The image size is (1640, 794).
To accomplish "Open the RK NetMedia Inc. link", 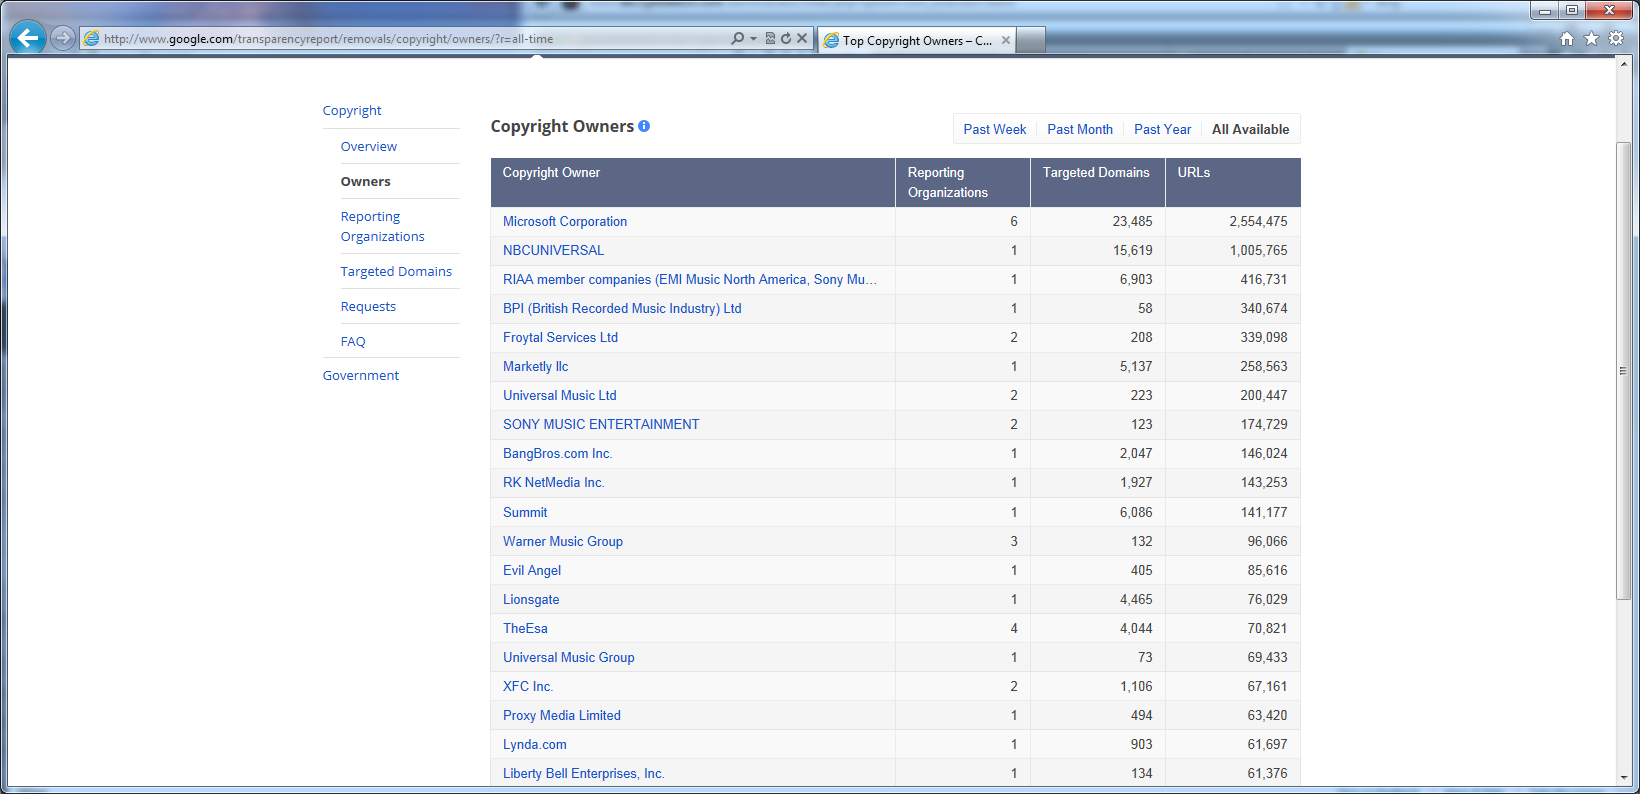I will click(553, 482).
